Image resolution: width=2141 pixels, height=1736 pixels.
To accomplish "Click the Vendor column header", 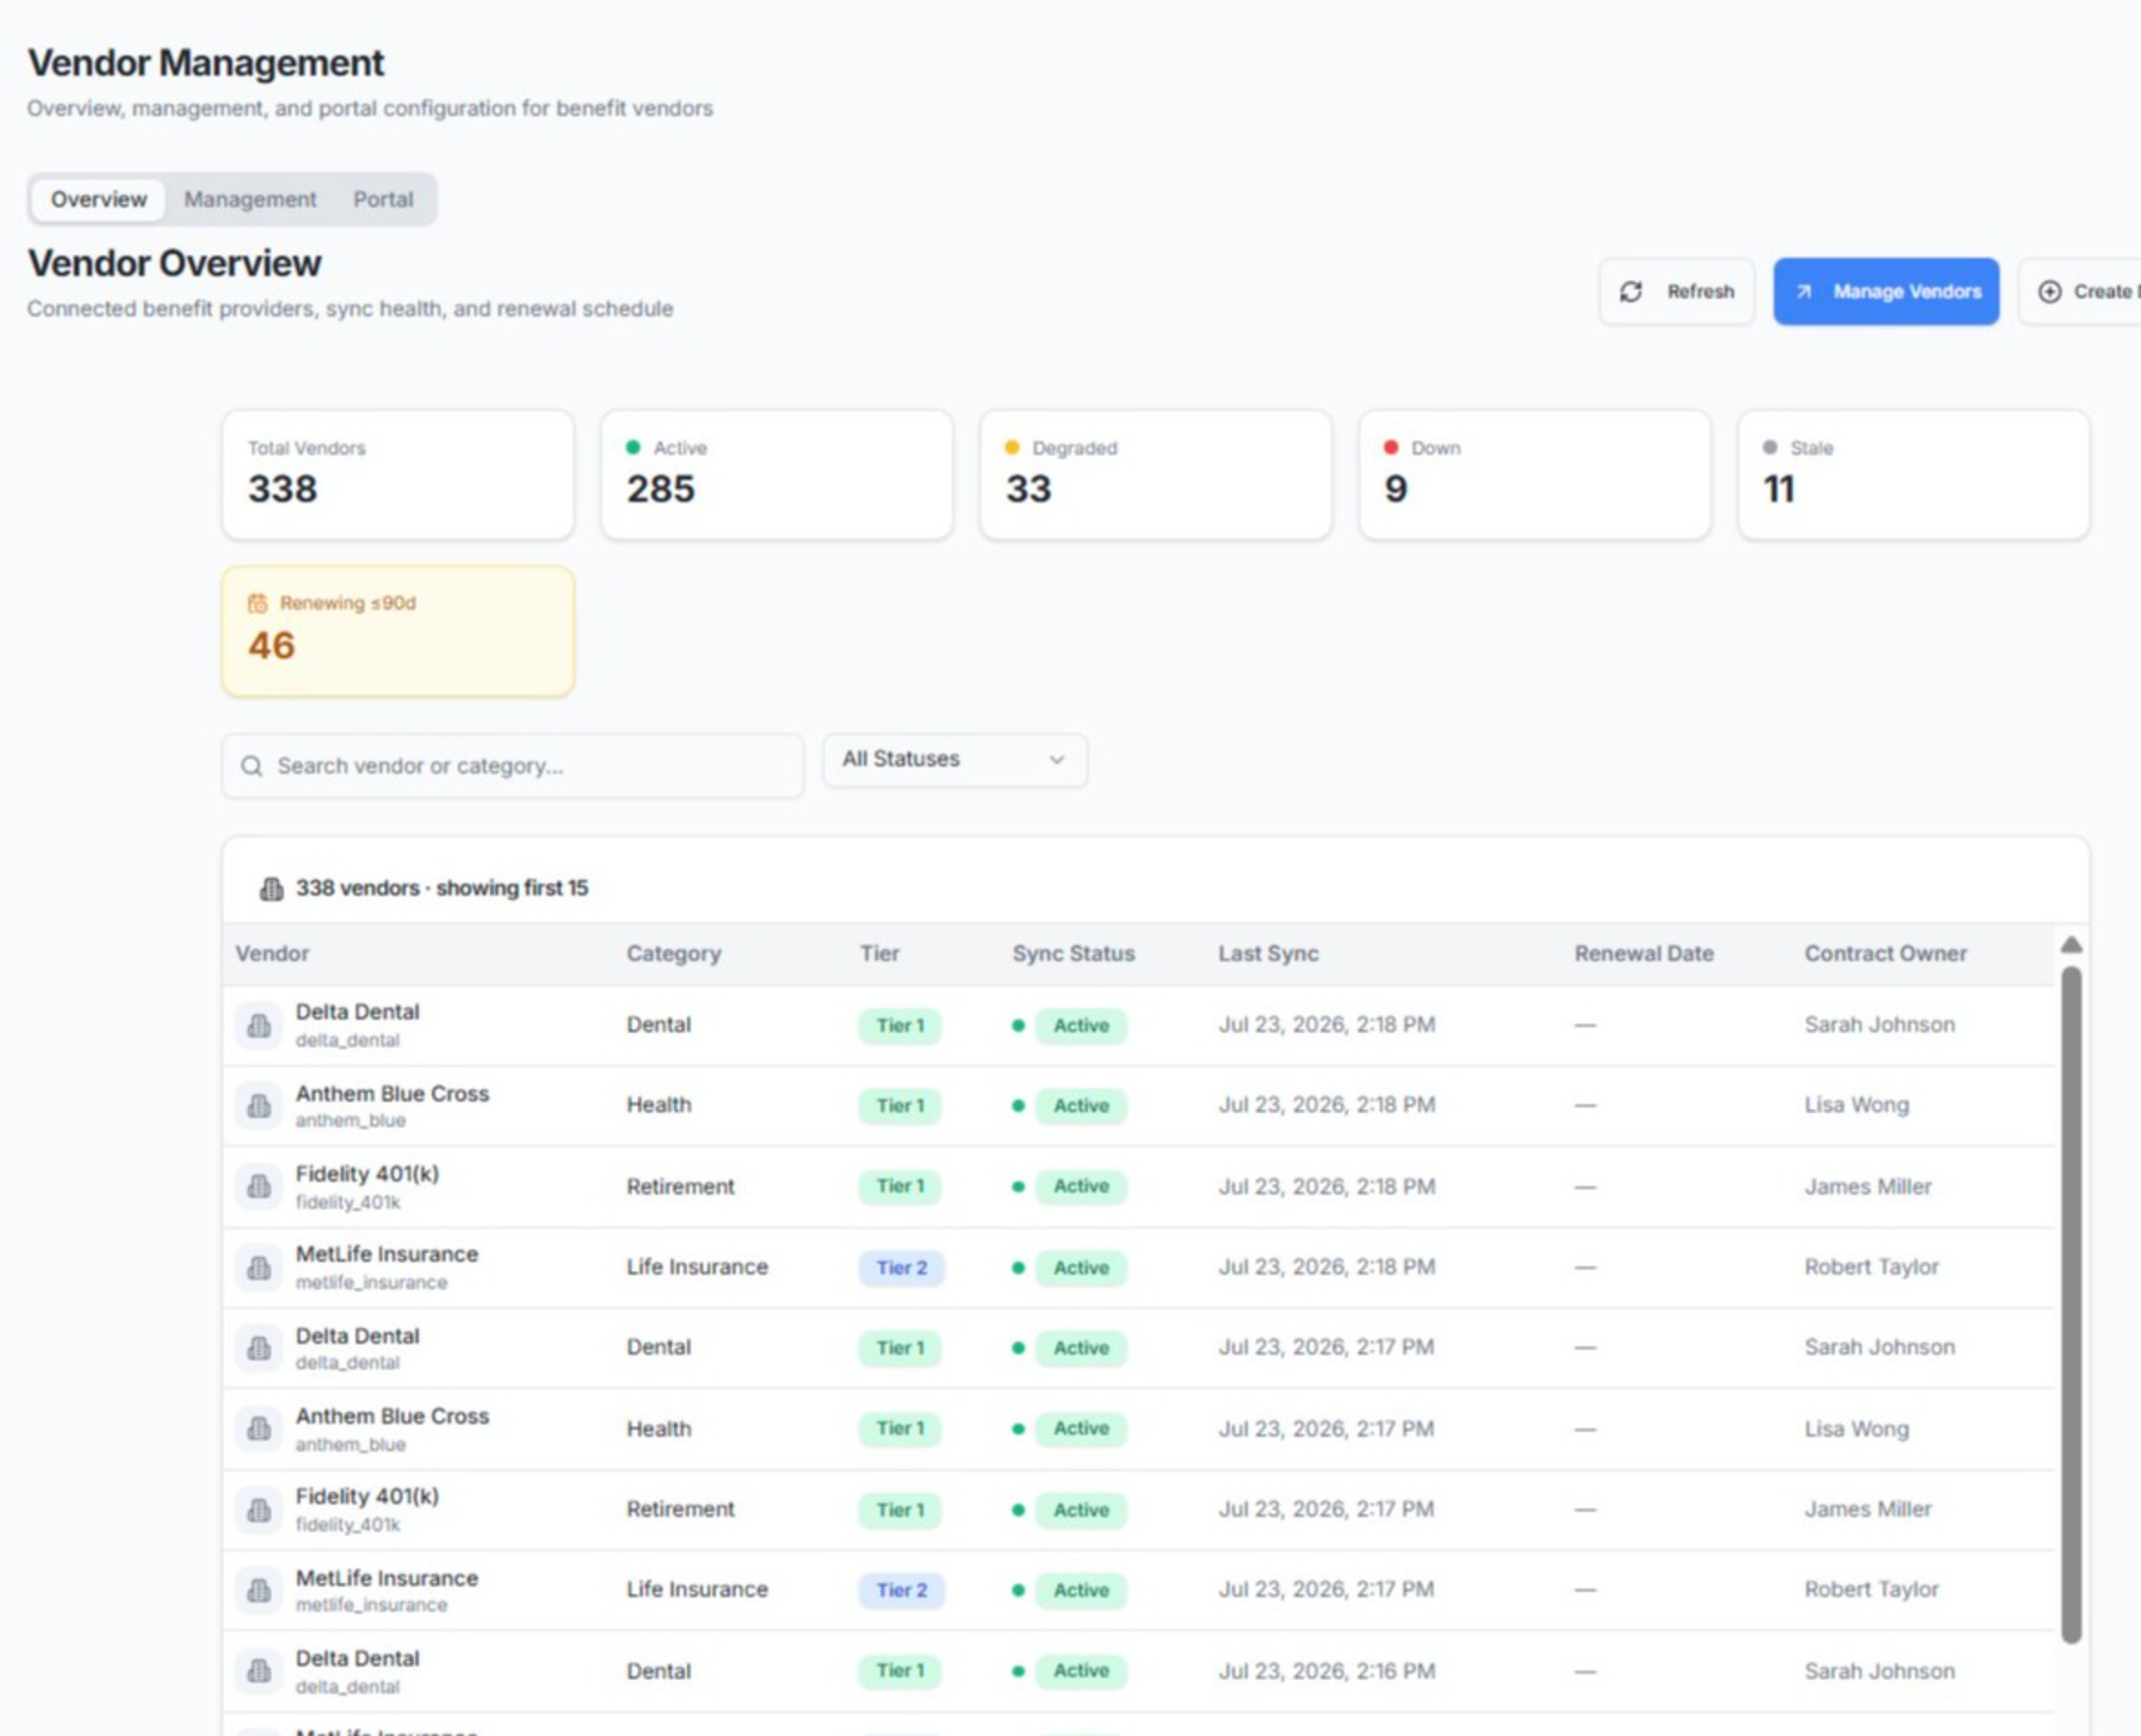I will [272, 954].
